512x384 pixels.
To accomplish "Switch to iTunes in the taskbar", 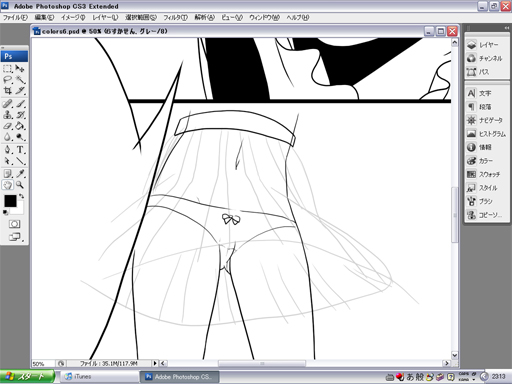I will 99,377.
